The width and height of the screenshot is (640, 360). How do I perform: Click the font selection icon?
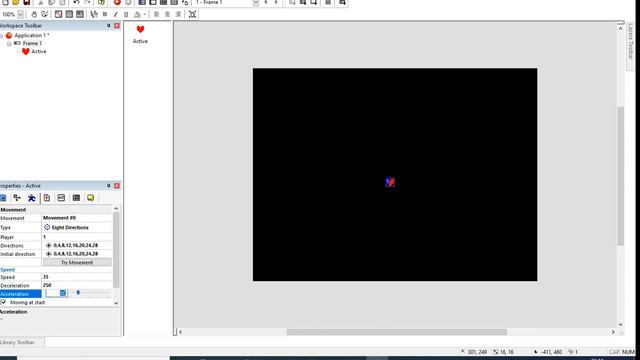pyautogui.click(x=94, y=14)
